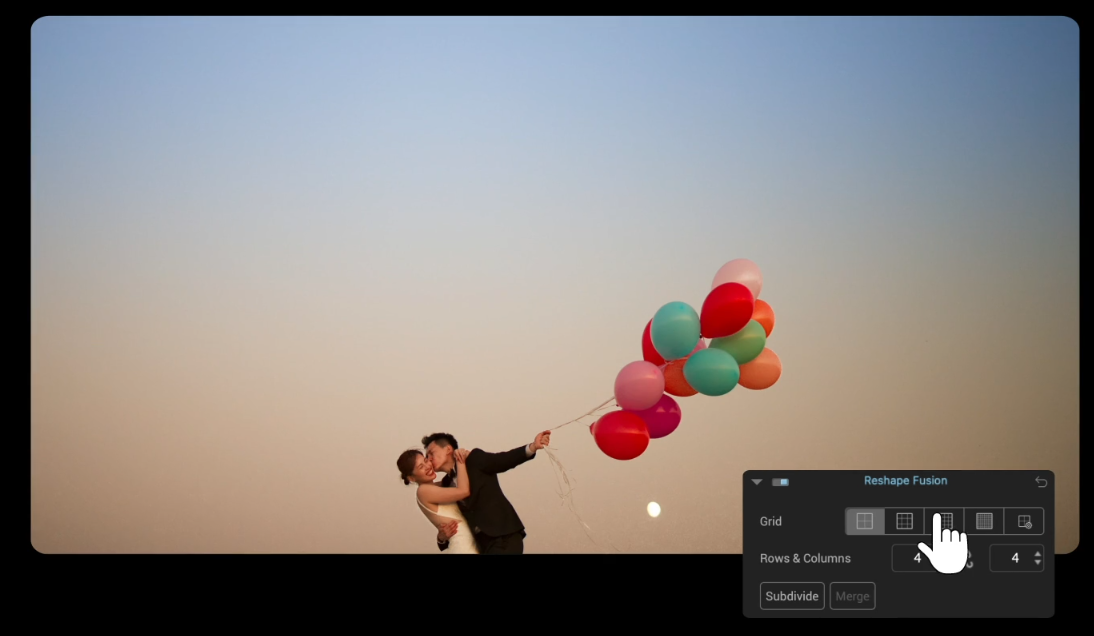1094x636 pixels.
Task: Click the Subdivide button
Action: tap(792, 596)
